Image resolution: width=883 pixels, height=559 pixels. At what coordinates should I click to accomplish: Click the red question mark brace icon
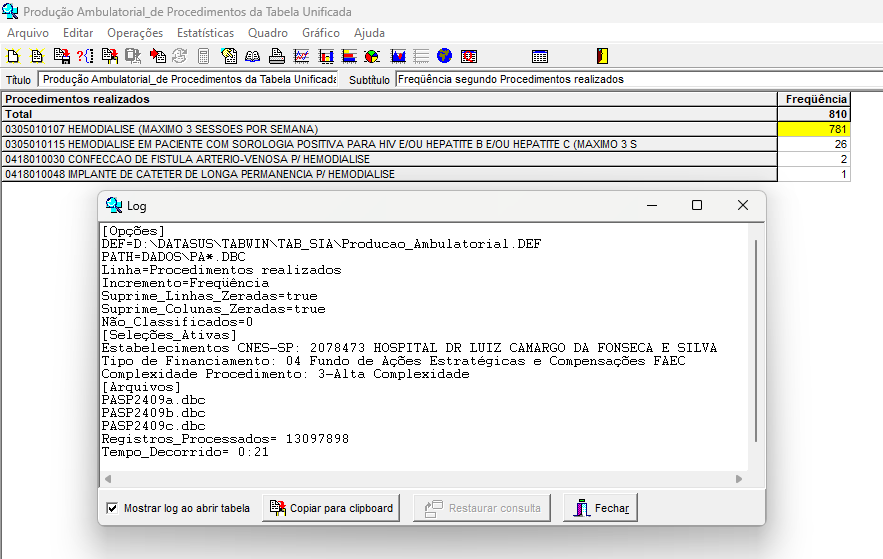point(85,56)
